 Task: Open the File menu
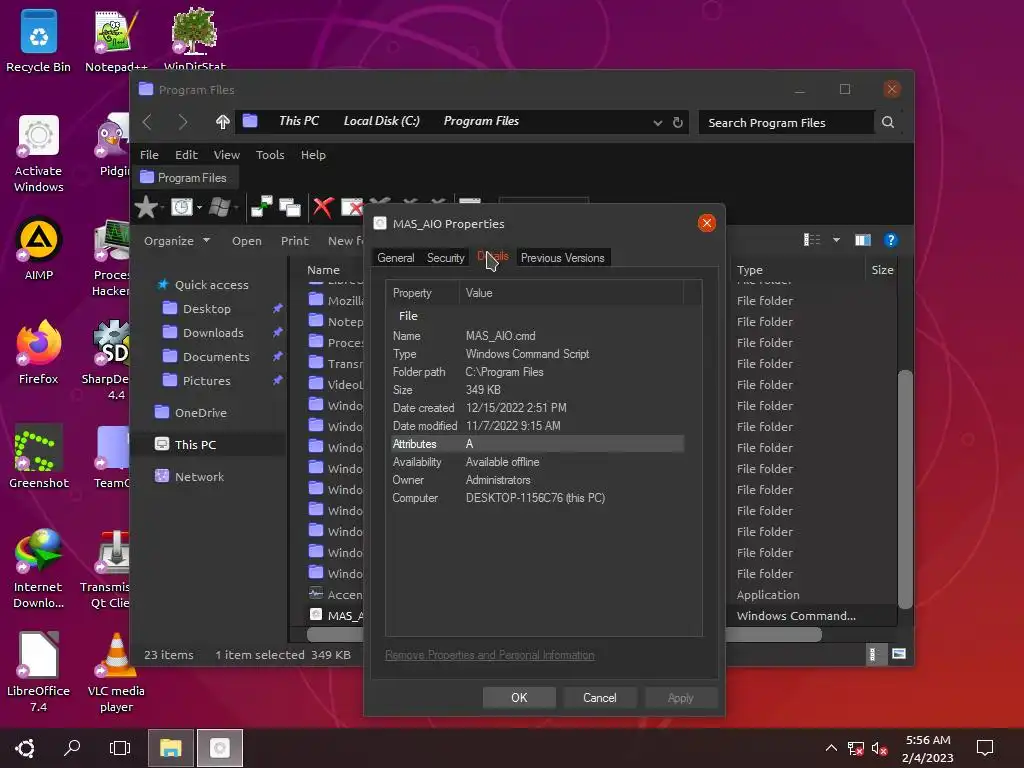[149, 155]
